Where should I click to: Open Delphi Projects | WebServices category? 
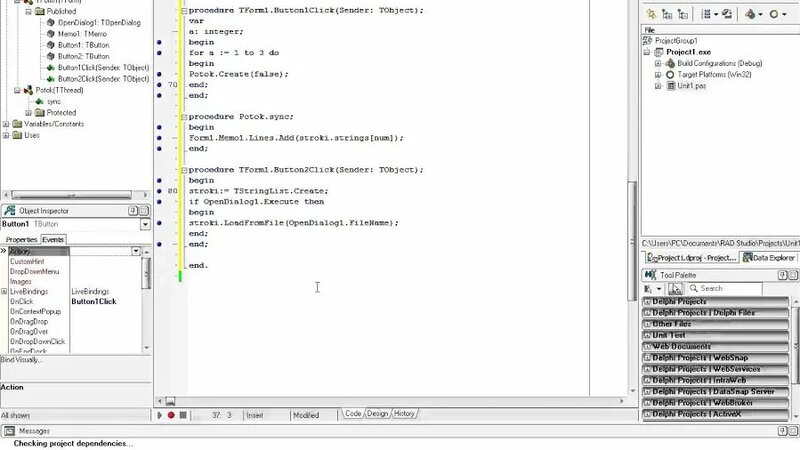[715, 369]
